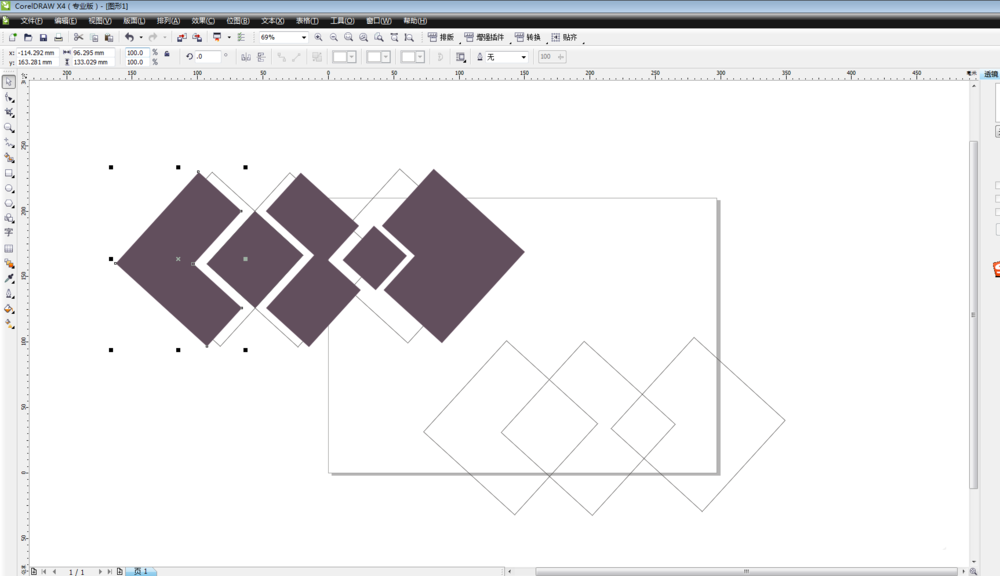This screenshot has width=1000, height=576.
Task: Pick the Eyedropper tool
Action: click(x=9, y=279)
